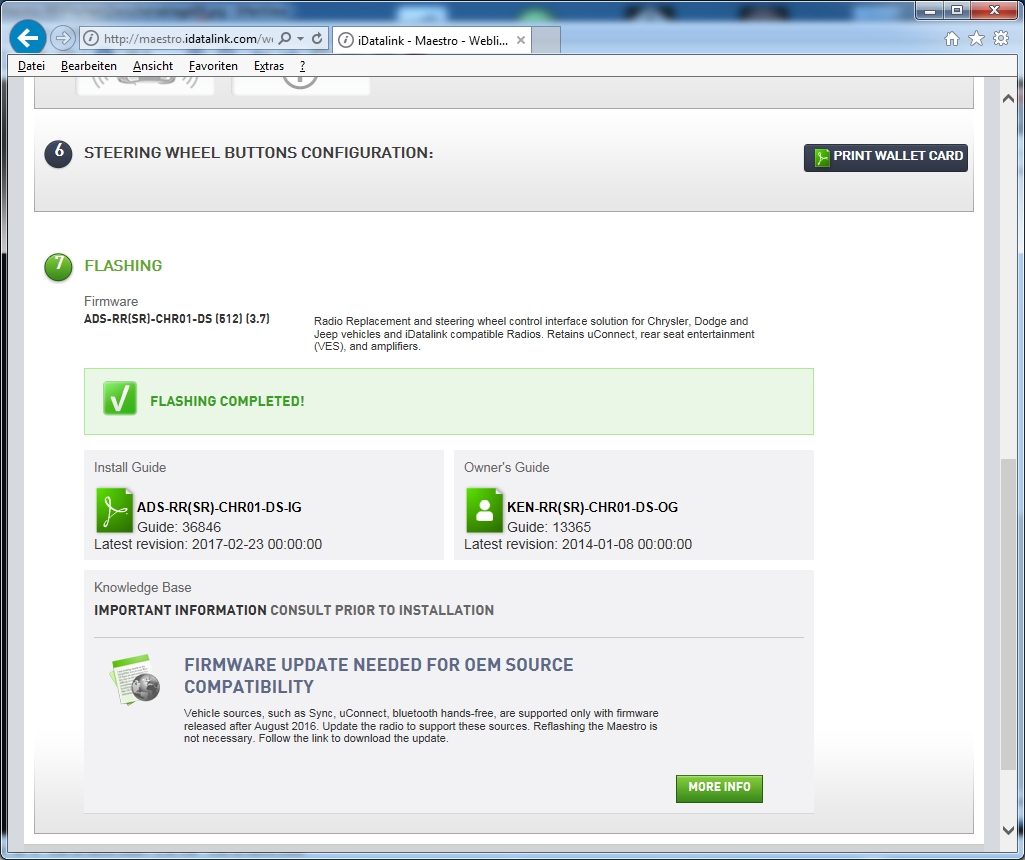The width and height of the screenshot is (1025, 860).
Task: Open the Favoriten menu
Action: [213, 66]
